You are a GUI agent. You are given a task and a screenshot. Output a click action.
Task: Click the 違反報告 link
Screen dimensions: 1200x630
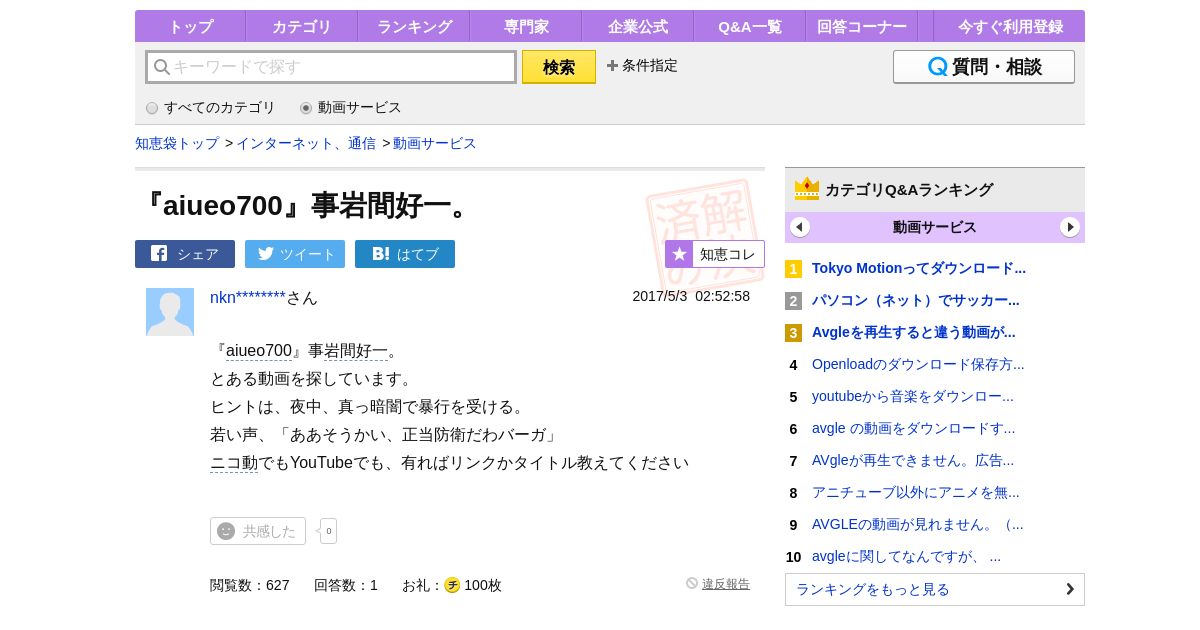726,584
